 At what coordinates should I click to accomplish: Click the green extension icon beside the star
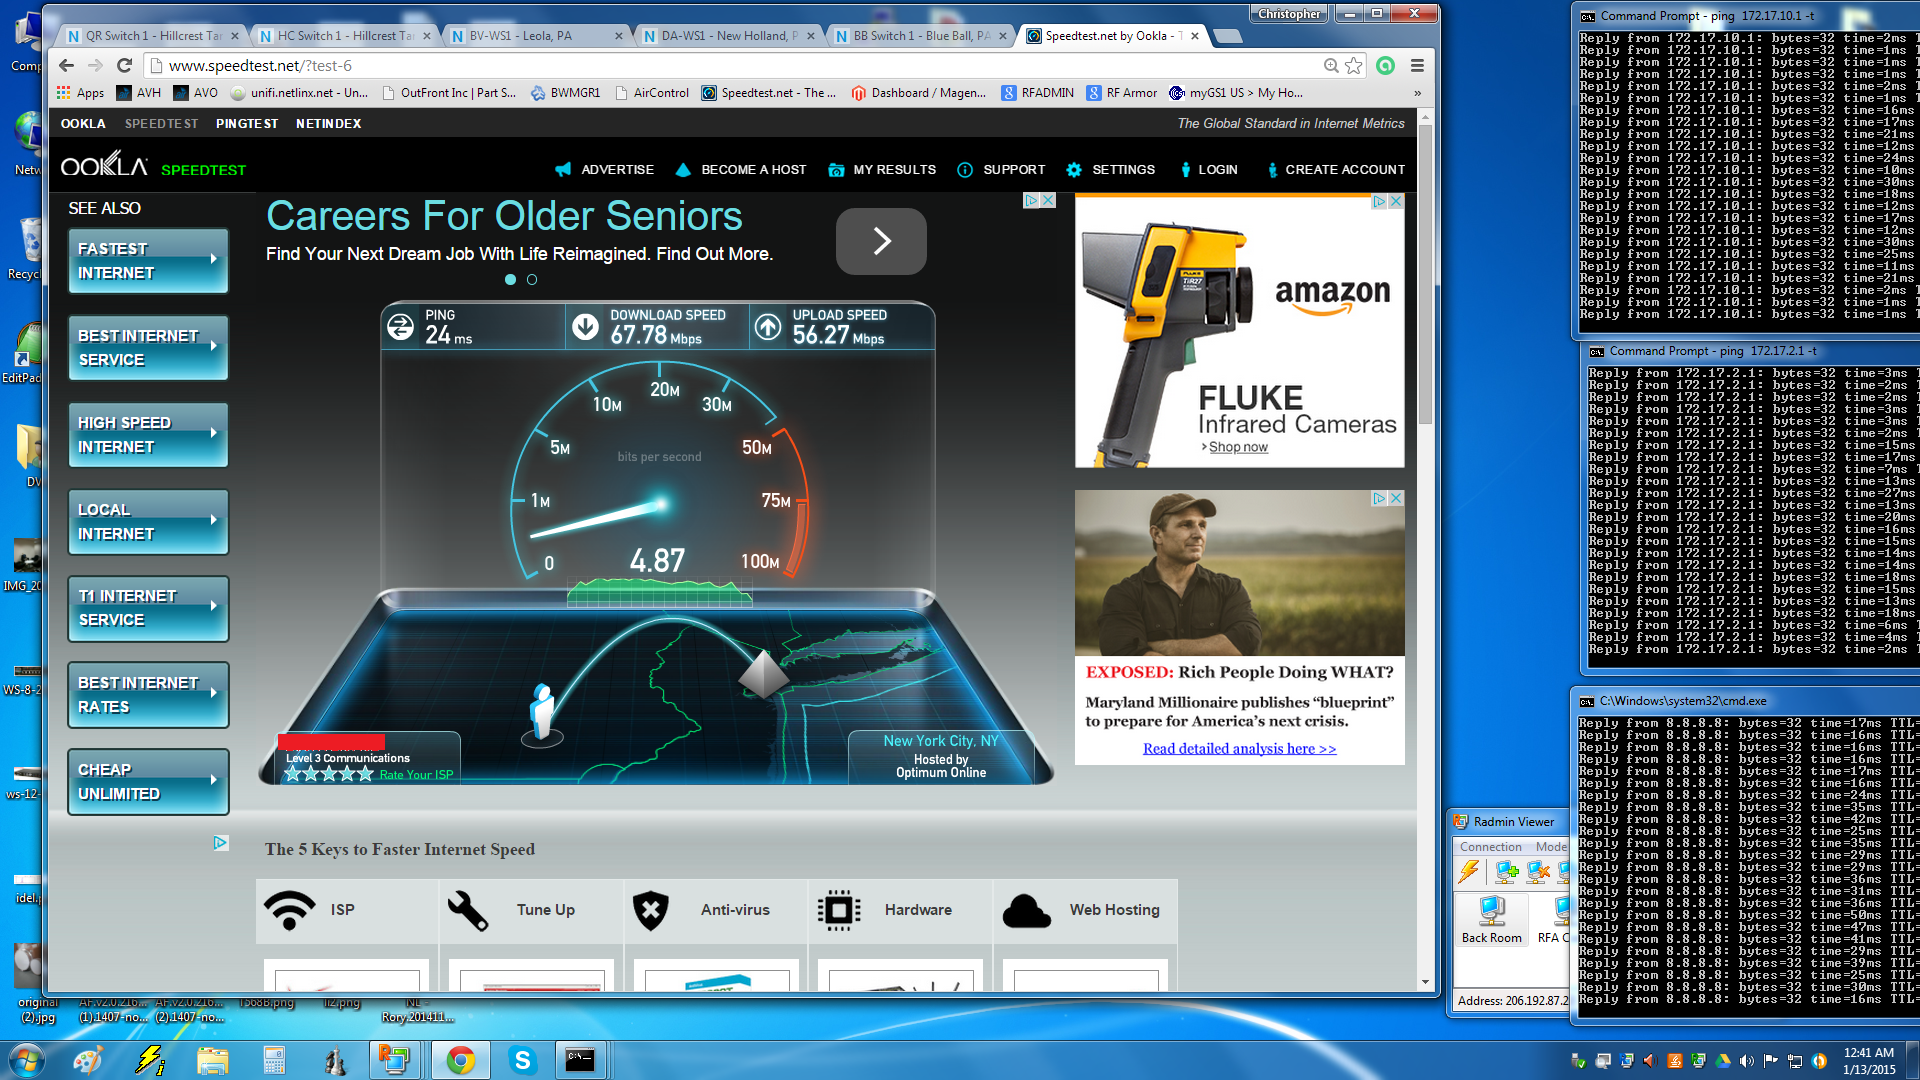(x=1385, y=66)
